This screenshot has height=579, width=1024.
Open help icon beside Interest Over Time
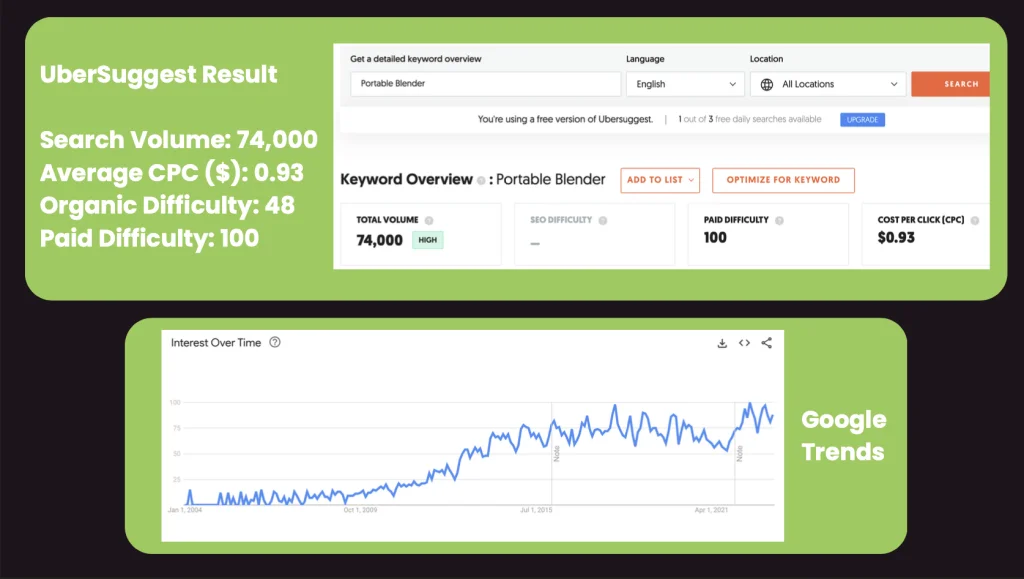(275, 342)
